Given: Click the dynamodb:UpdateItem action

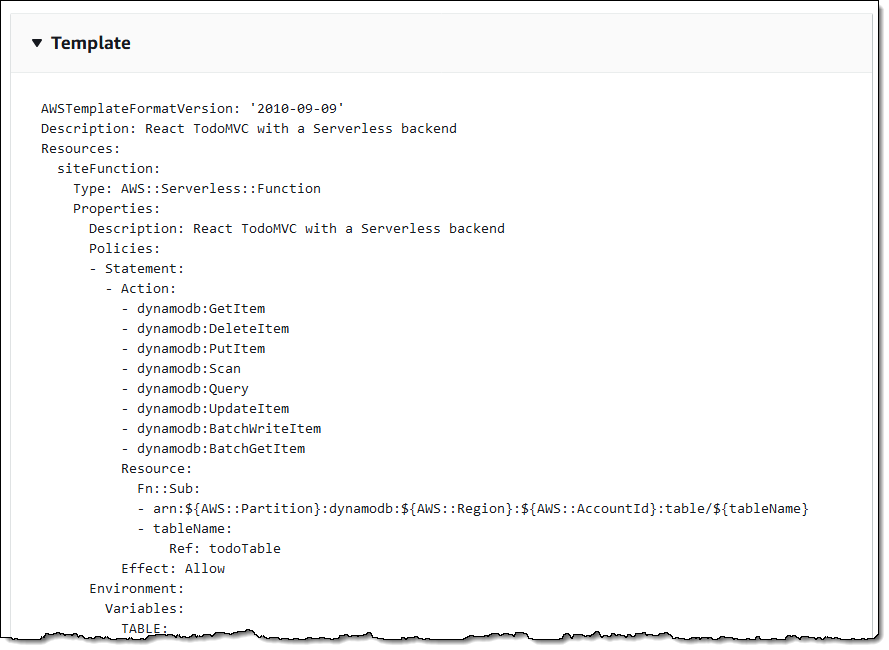Looking at the screenshot, I should click(212, 408).
